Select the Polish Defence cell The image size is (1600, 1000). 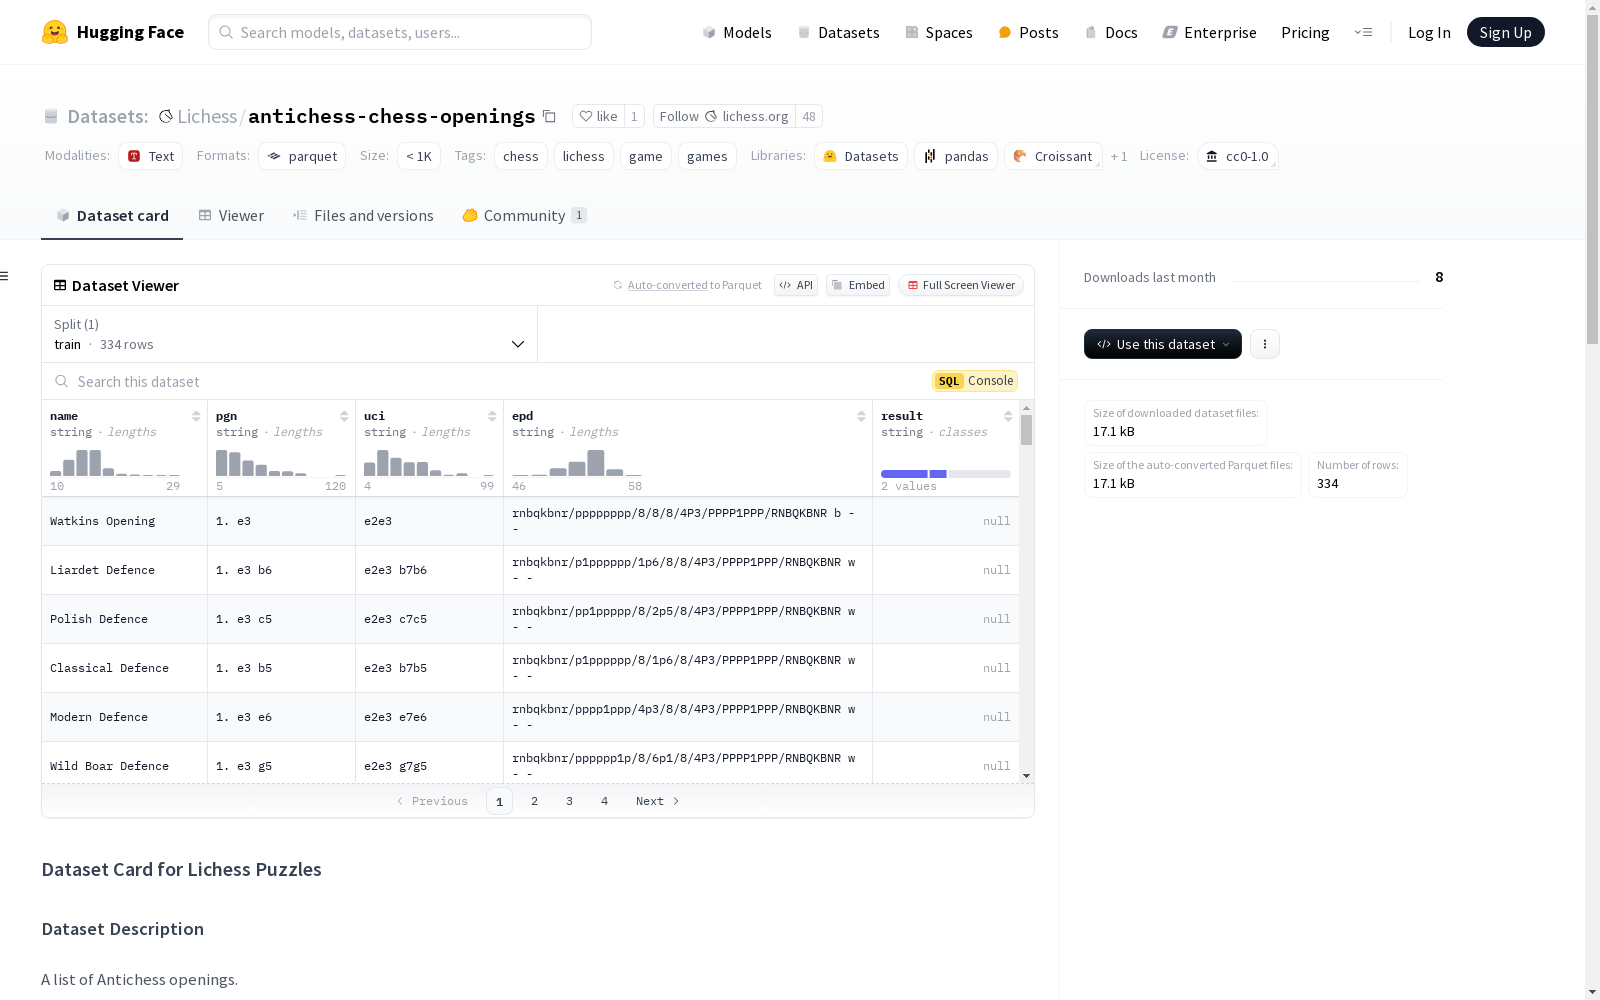coord(124,619)
